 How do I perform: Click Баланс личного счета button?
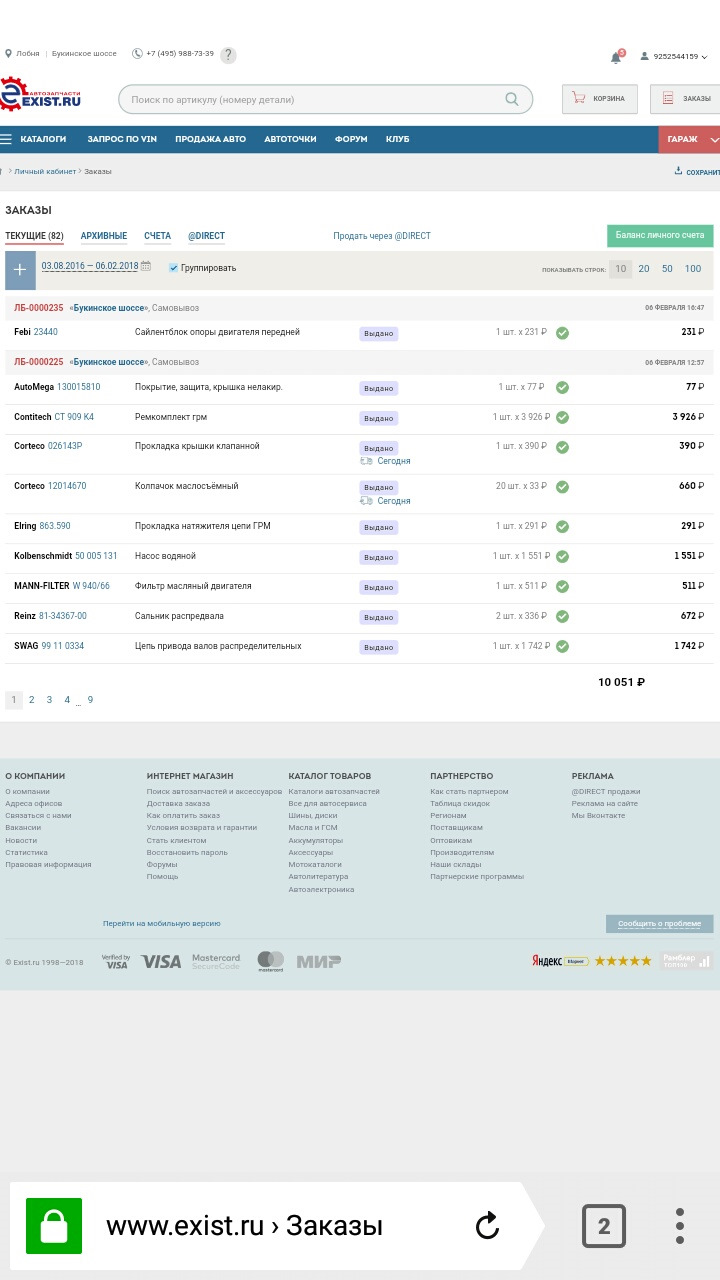(660, 235)
